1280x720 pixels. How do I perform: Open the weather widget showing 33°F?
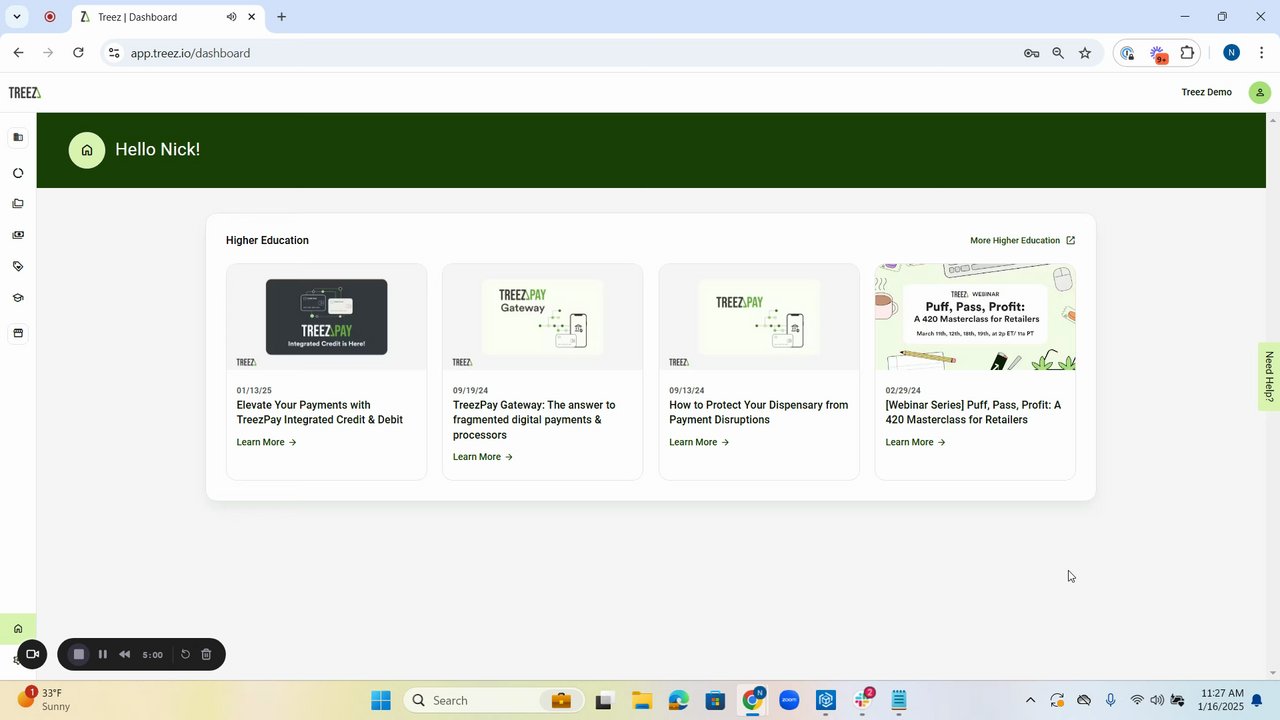(45, 699)
